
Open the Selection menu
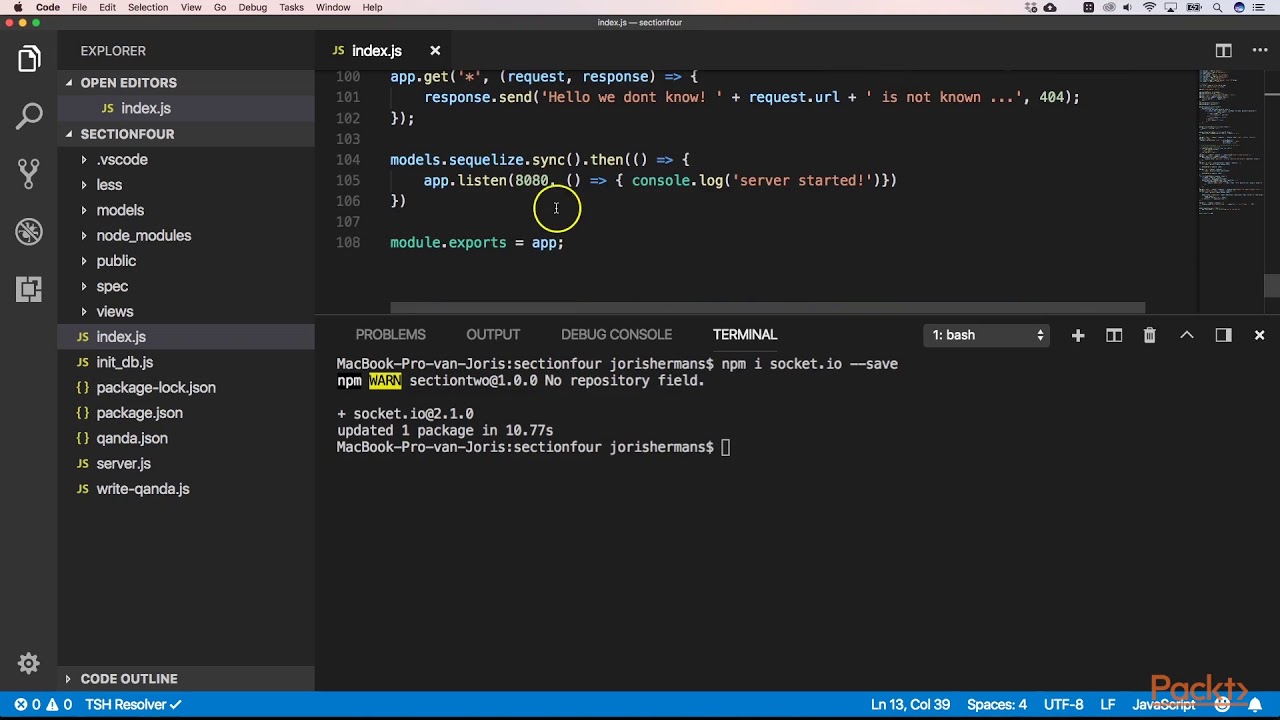pos(148,7)
